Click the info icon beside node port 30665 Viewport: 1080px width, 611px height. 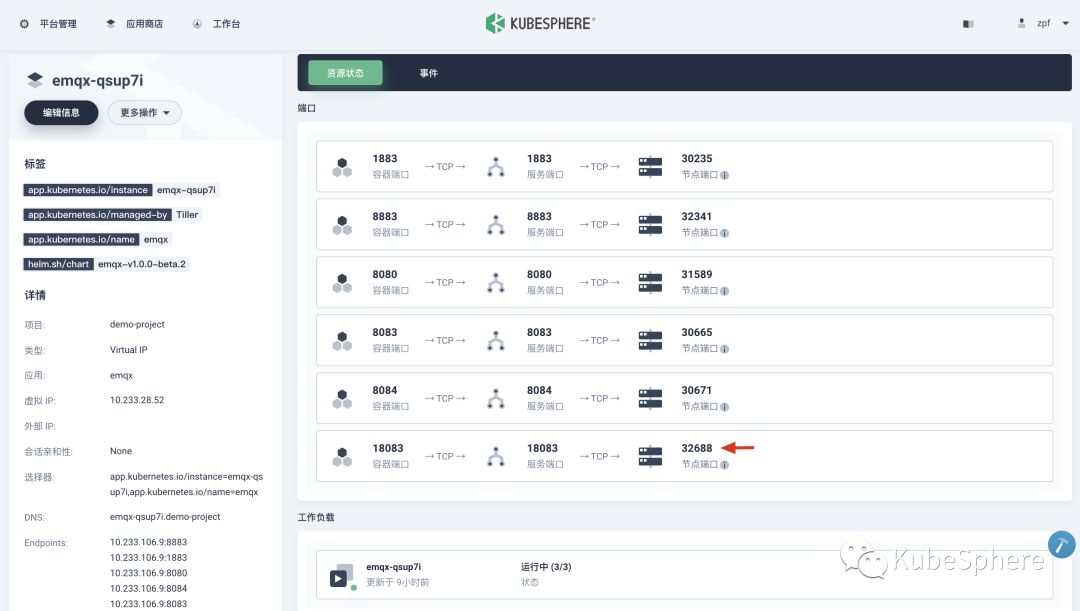(x=725, y=349)
